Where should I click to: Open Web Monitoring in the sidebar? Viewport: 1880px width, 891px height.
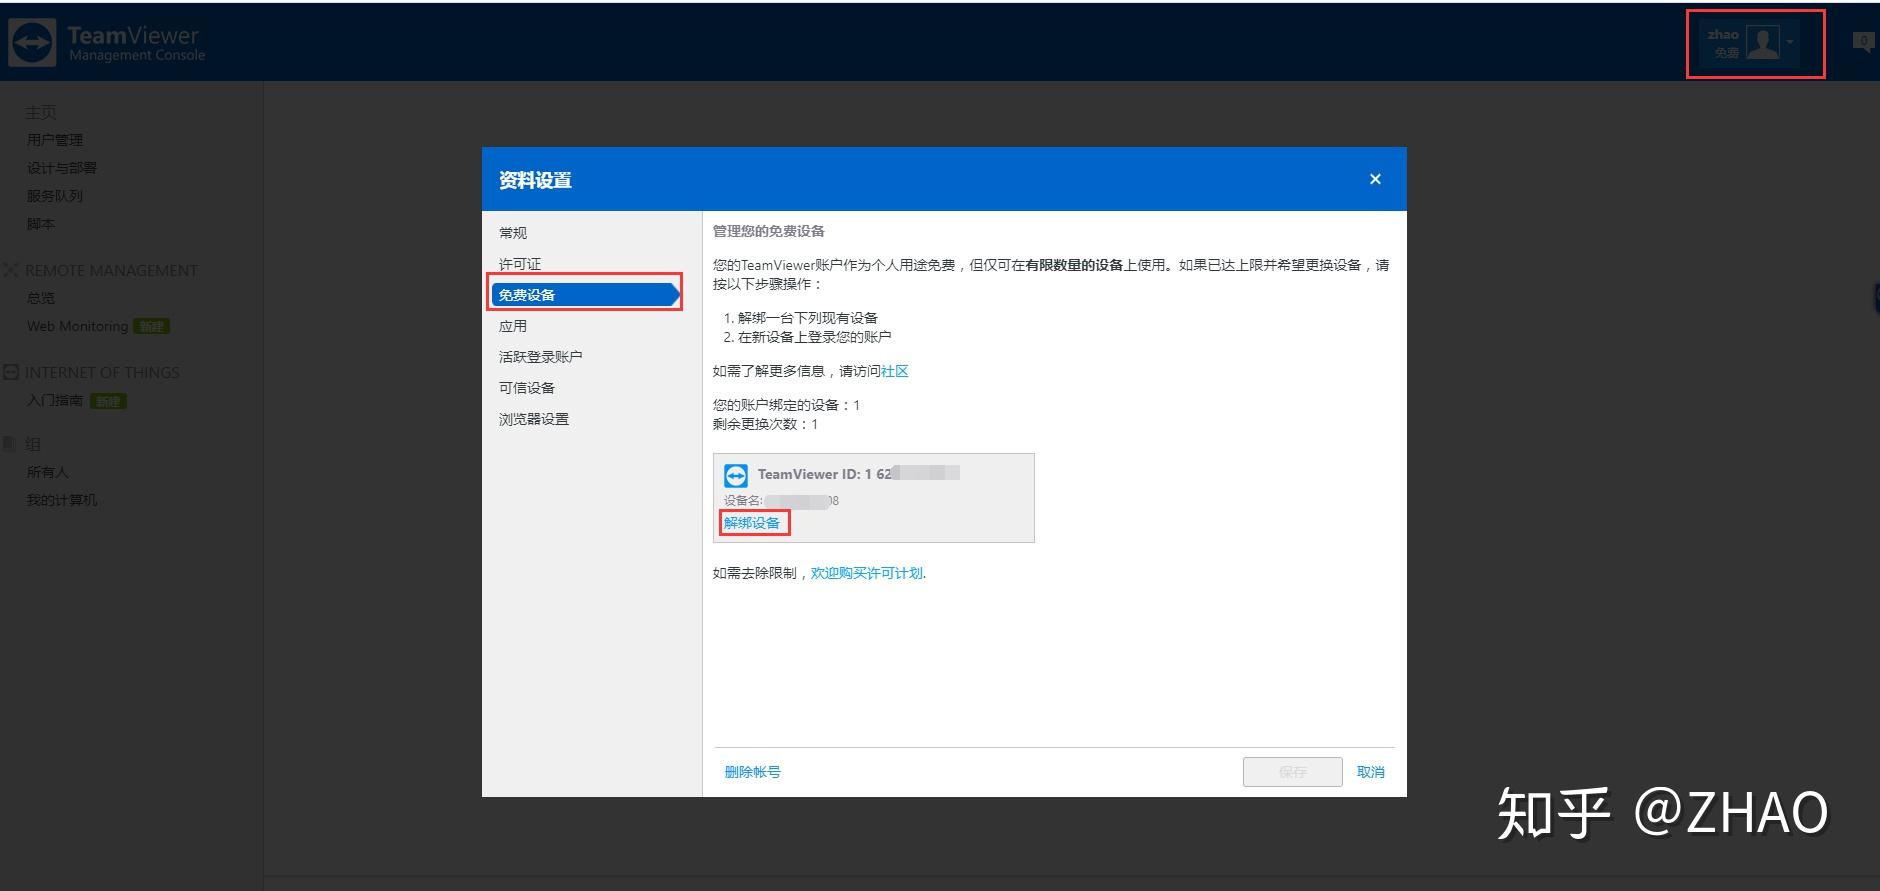(x=78, y=326)
